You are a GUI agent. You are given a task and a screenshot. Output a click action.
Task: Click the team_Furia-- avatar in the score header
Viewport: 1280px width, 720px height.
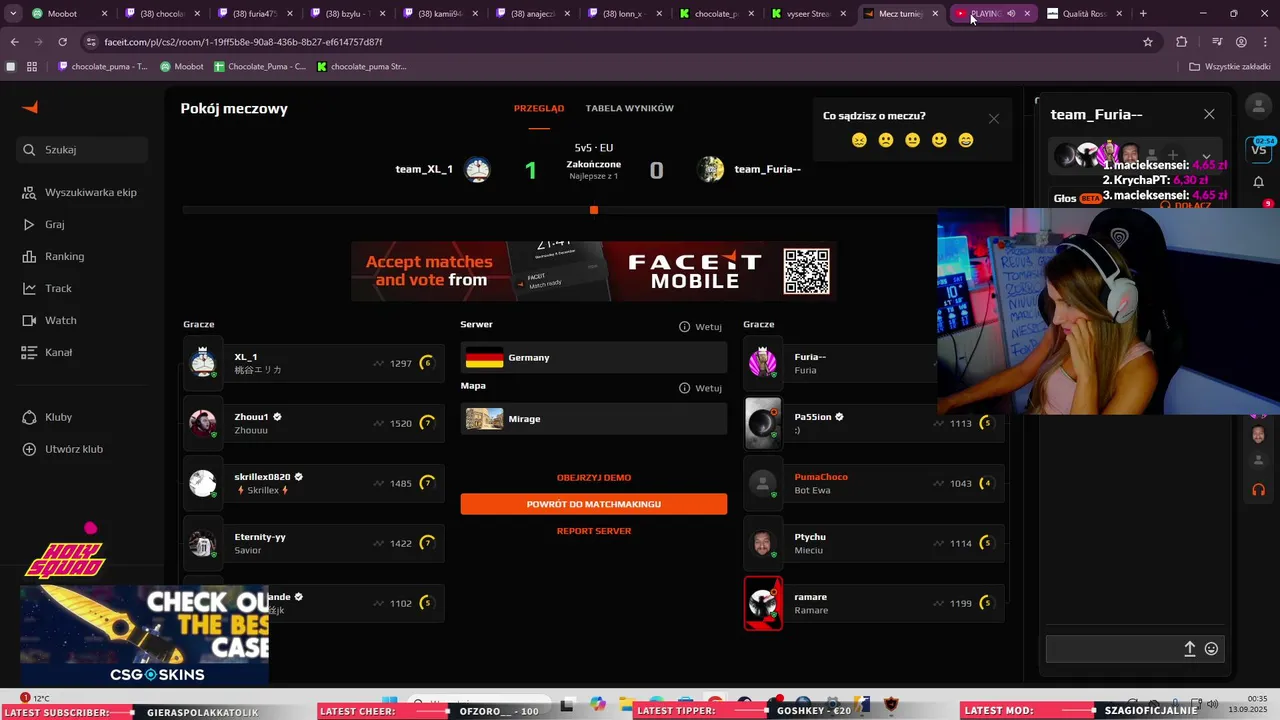[x=711, y=169]
